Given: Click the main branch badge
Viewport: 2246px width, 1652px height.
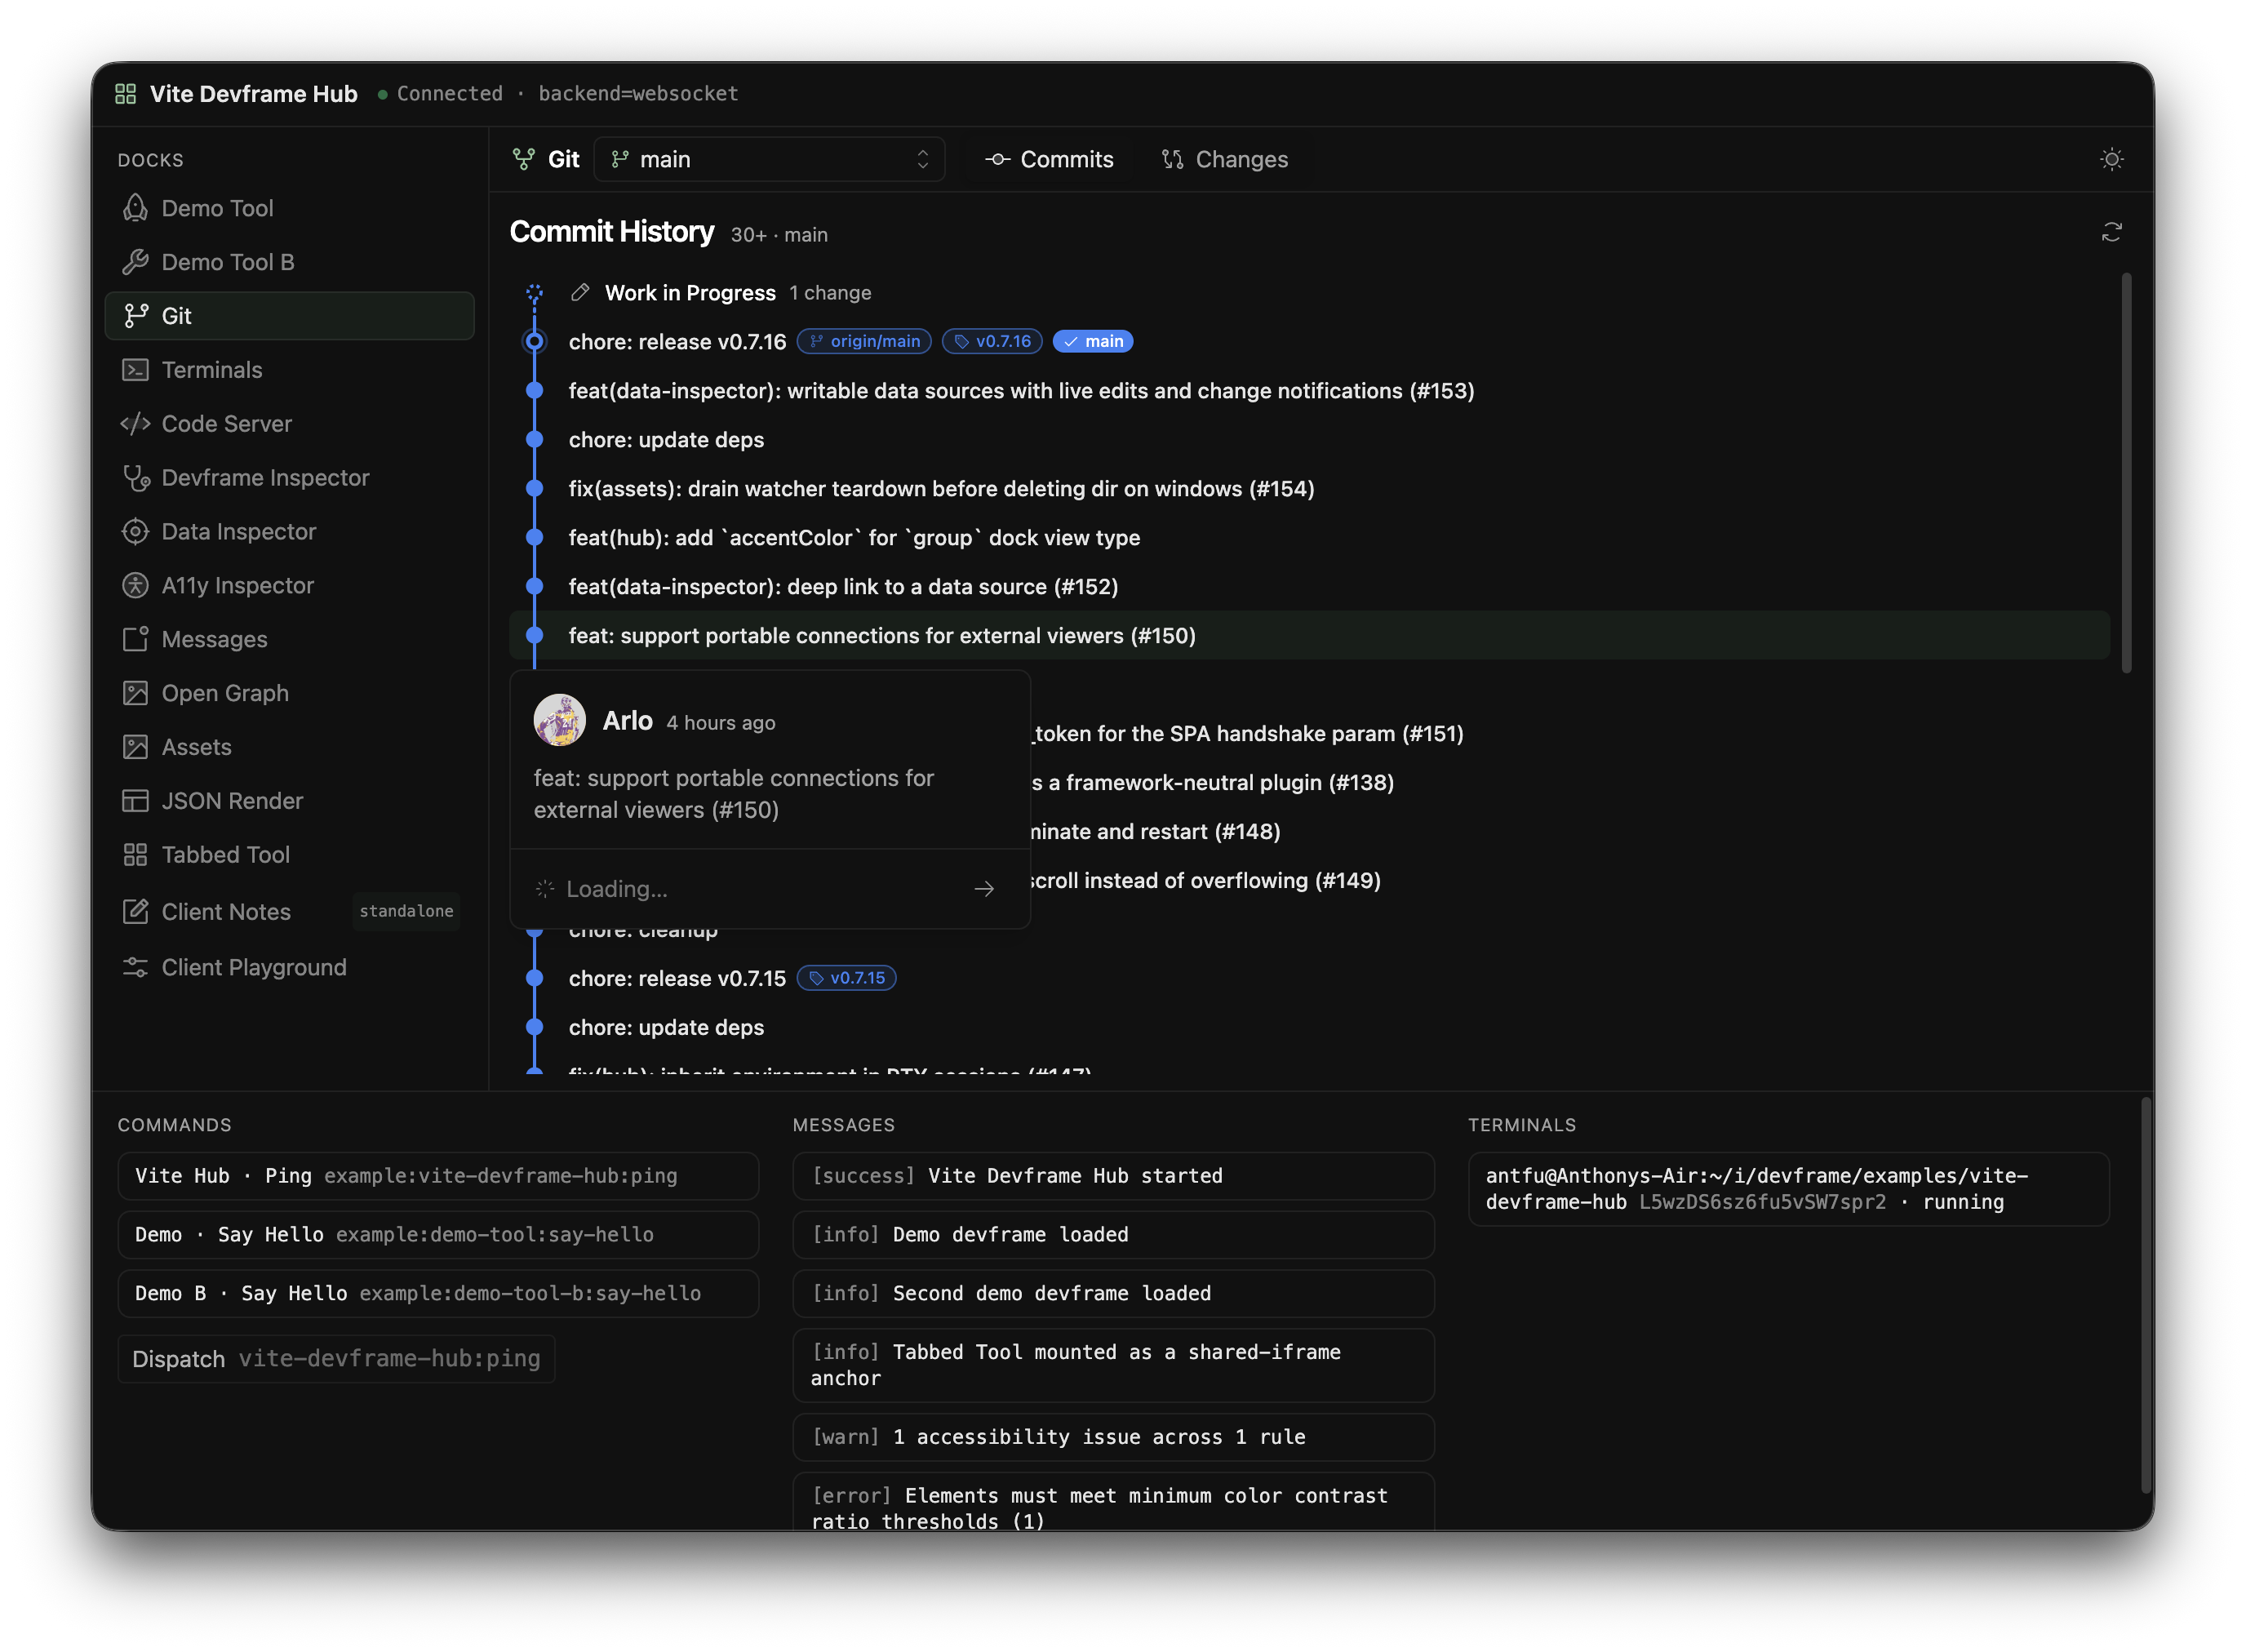Looking at the screenshot, I should coord(1093,341).
